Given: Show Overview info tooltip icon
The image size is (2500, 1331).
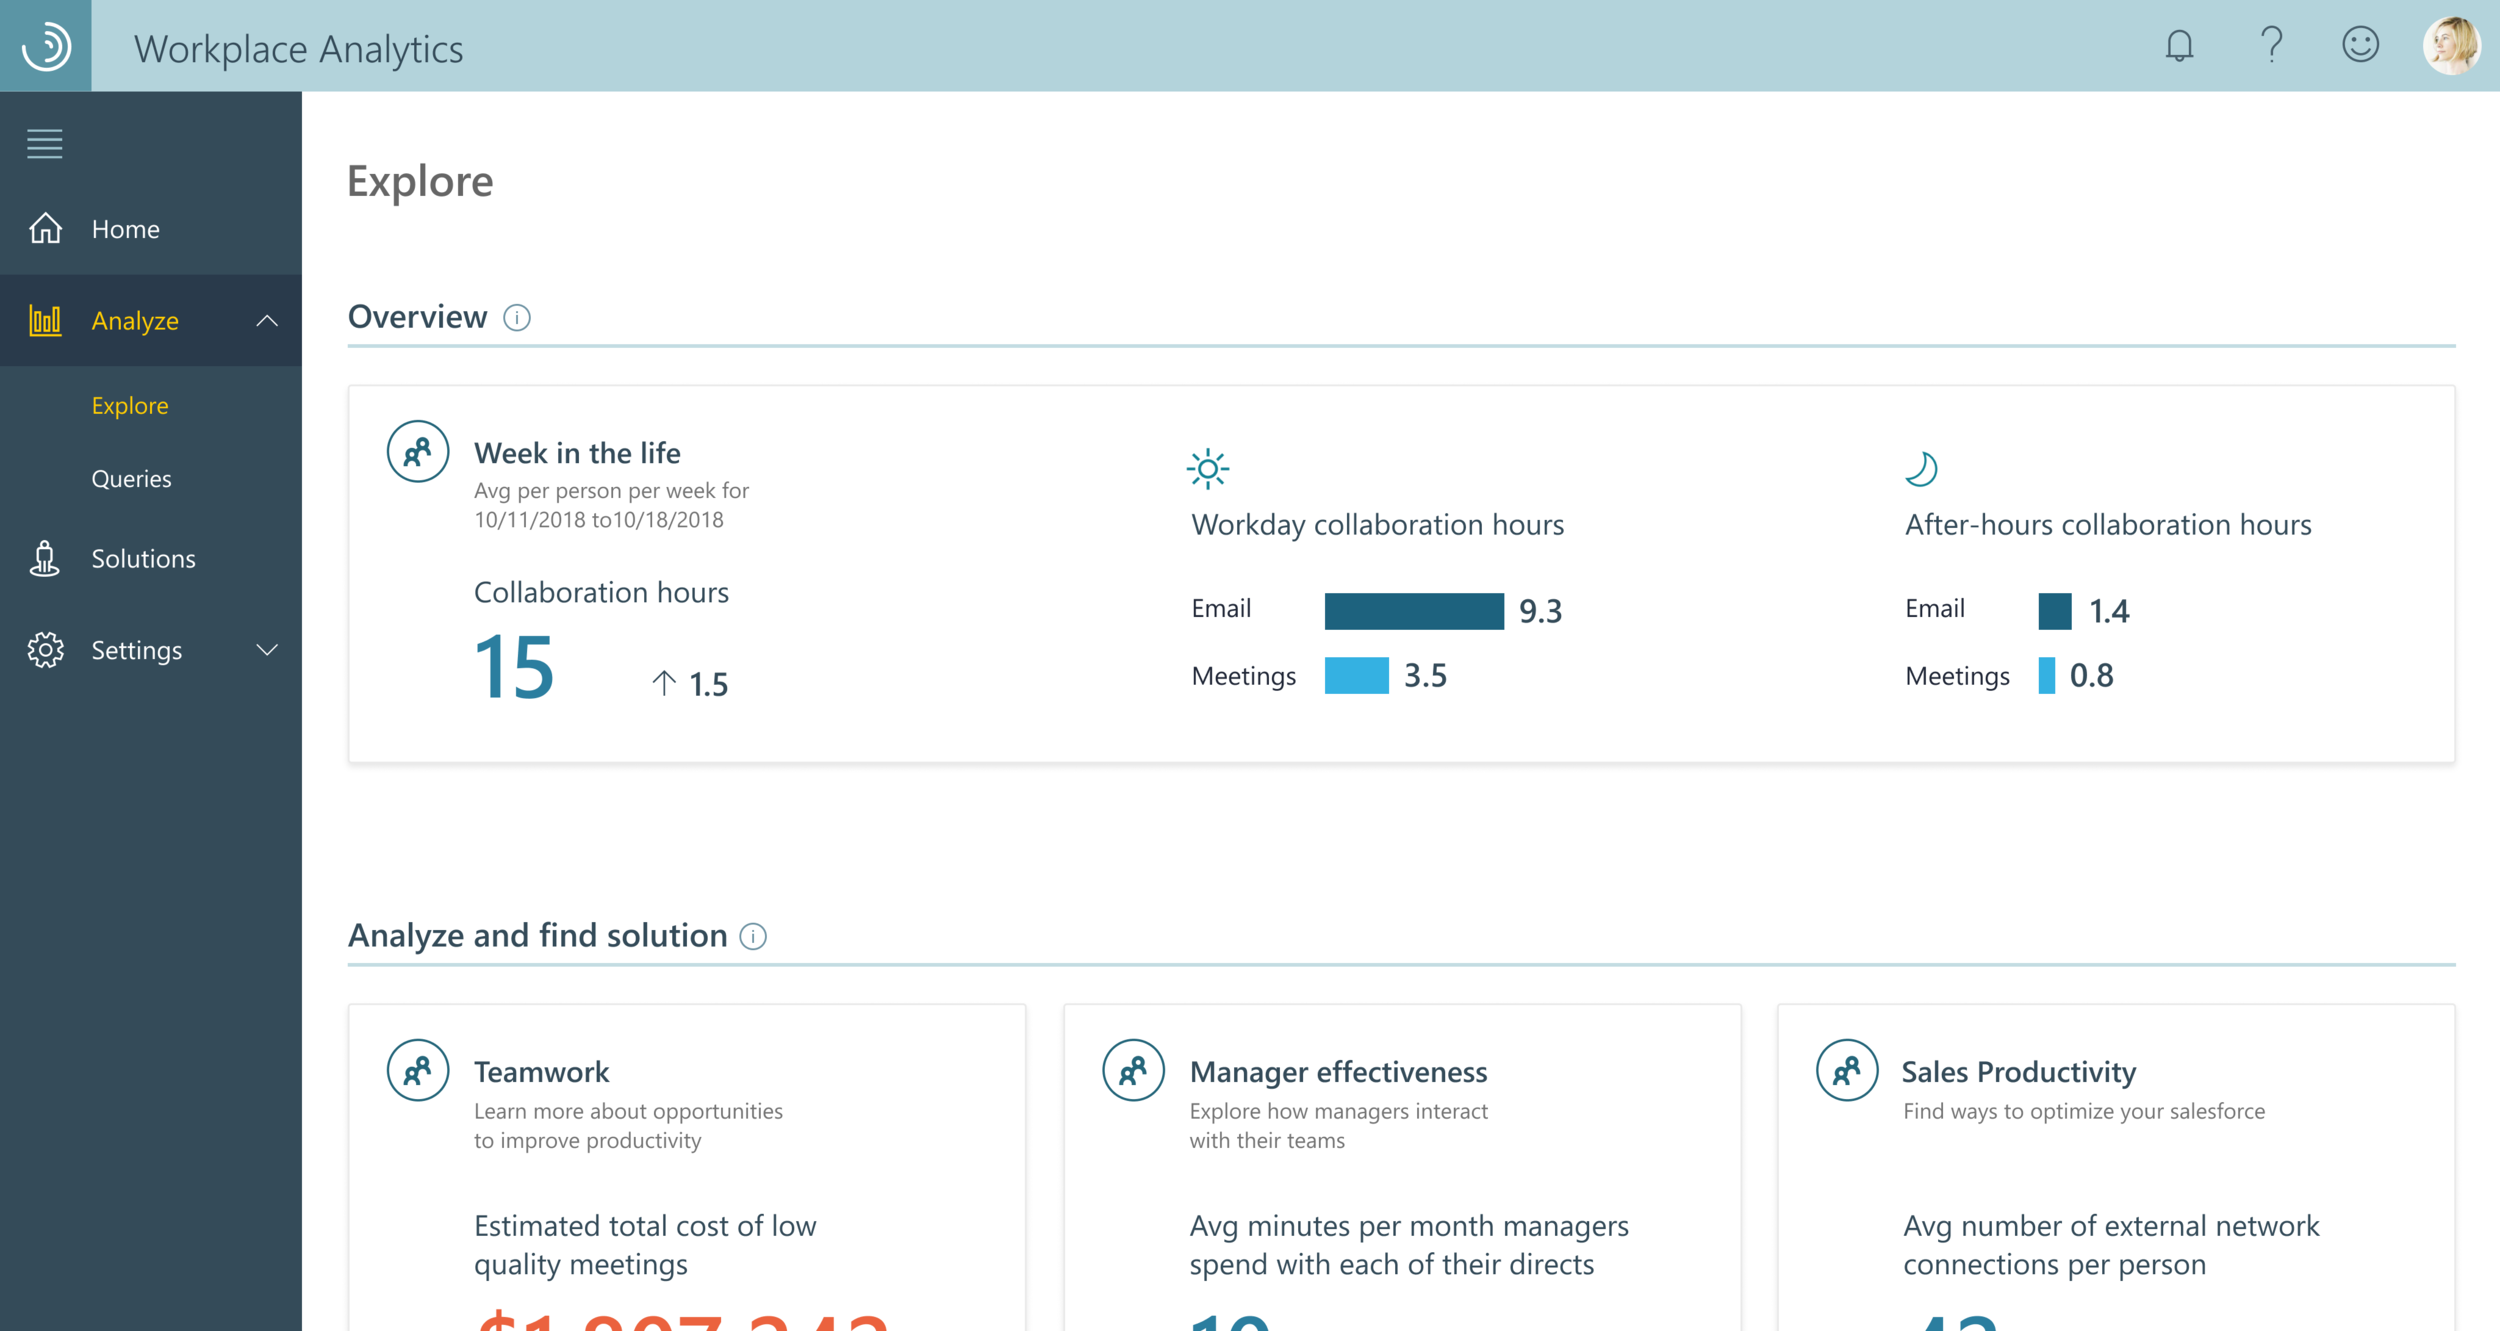Looking at the screenshot, I should pos(517,318).
